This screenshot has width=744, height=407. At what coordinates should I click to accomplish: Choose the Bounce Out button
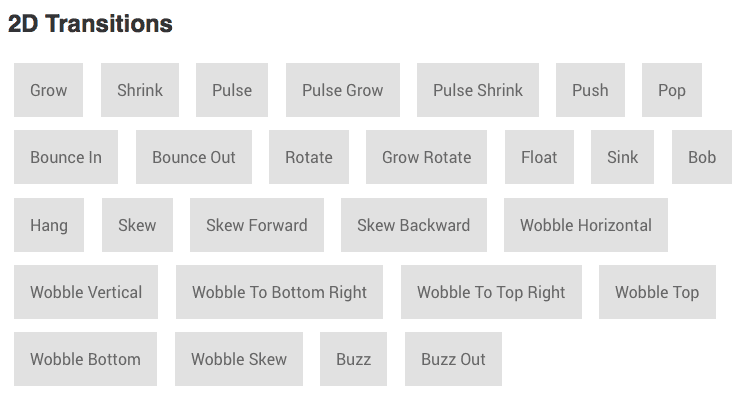pos(193,157)
